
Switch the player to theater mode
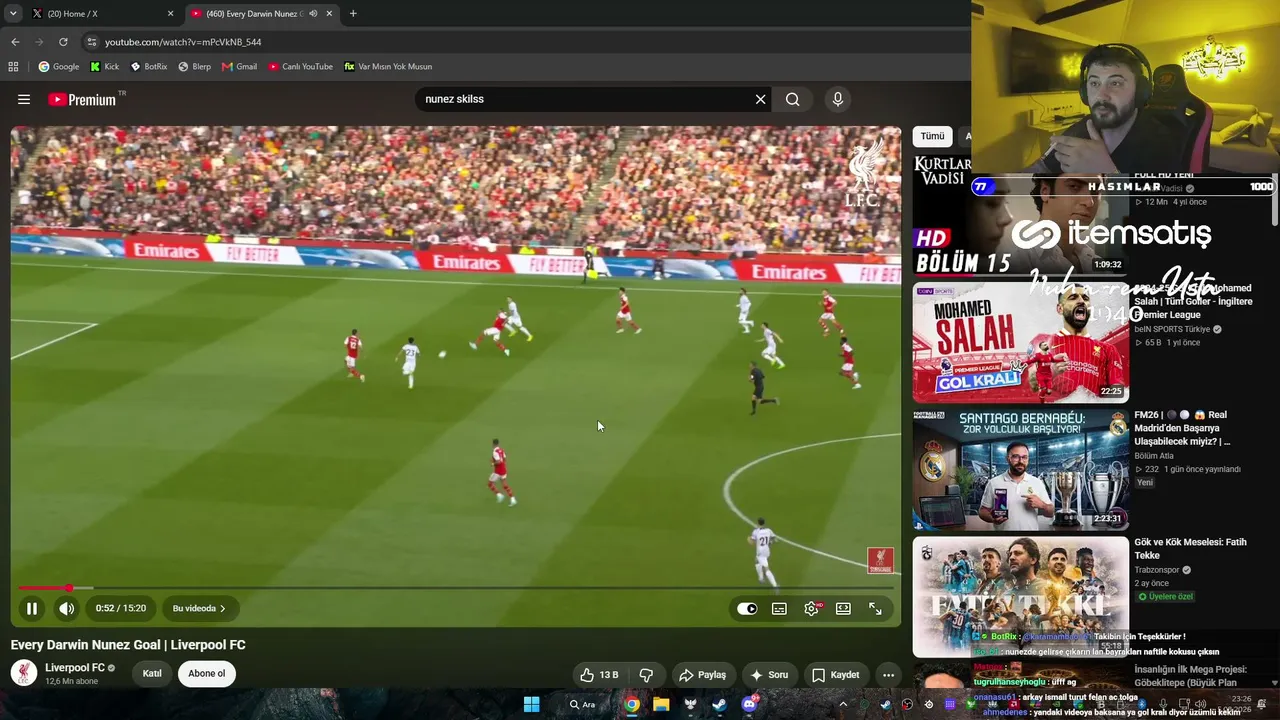[843, 608]
